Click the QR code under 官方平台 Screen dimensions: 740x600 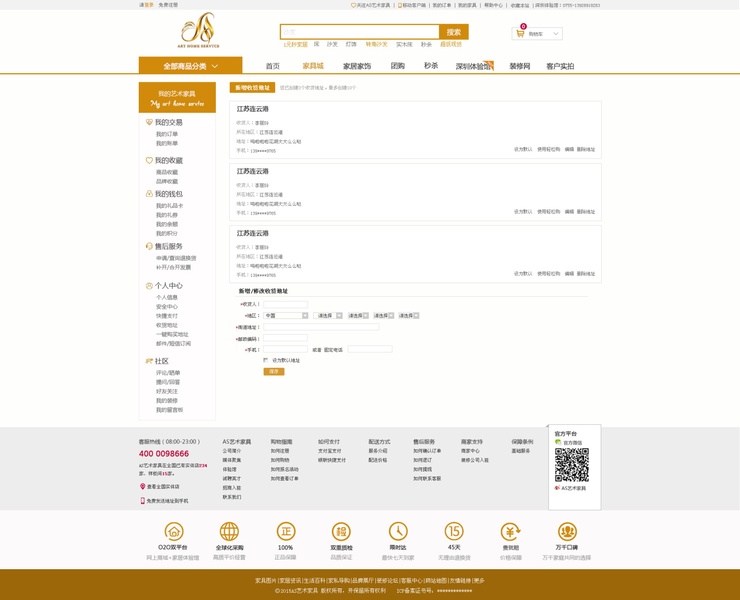(x=572, y=465)
